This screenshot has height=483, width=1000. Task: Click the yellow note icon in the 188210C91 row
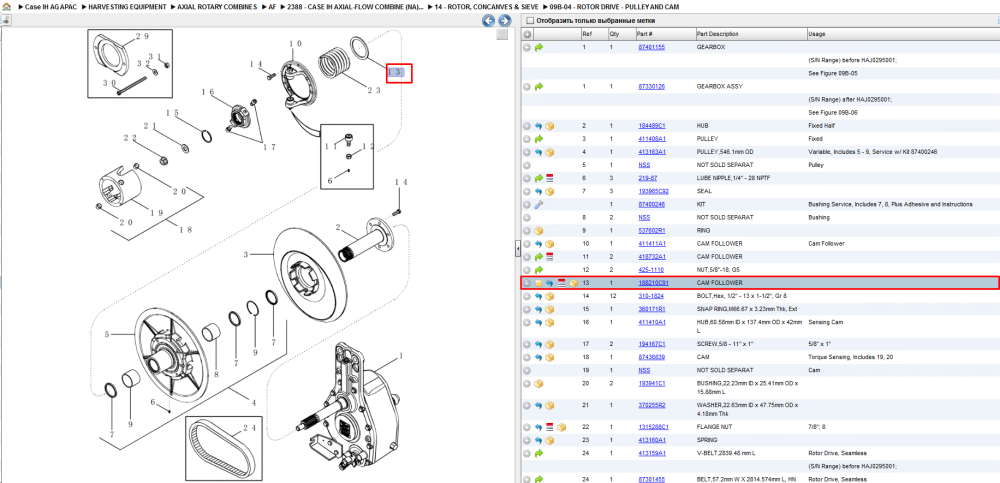pyautogui.click(x=538, y=283)
